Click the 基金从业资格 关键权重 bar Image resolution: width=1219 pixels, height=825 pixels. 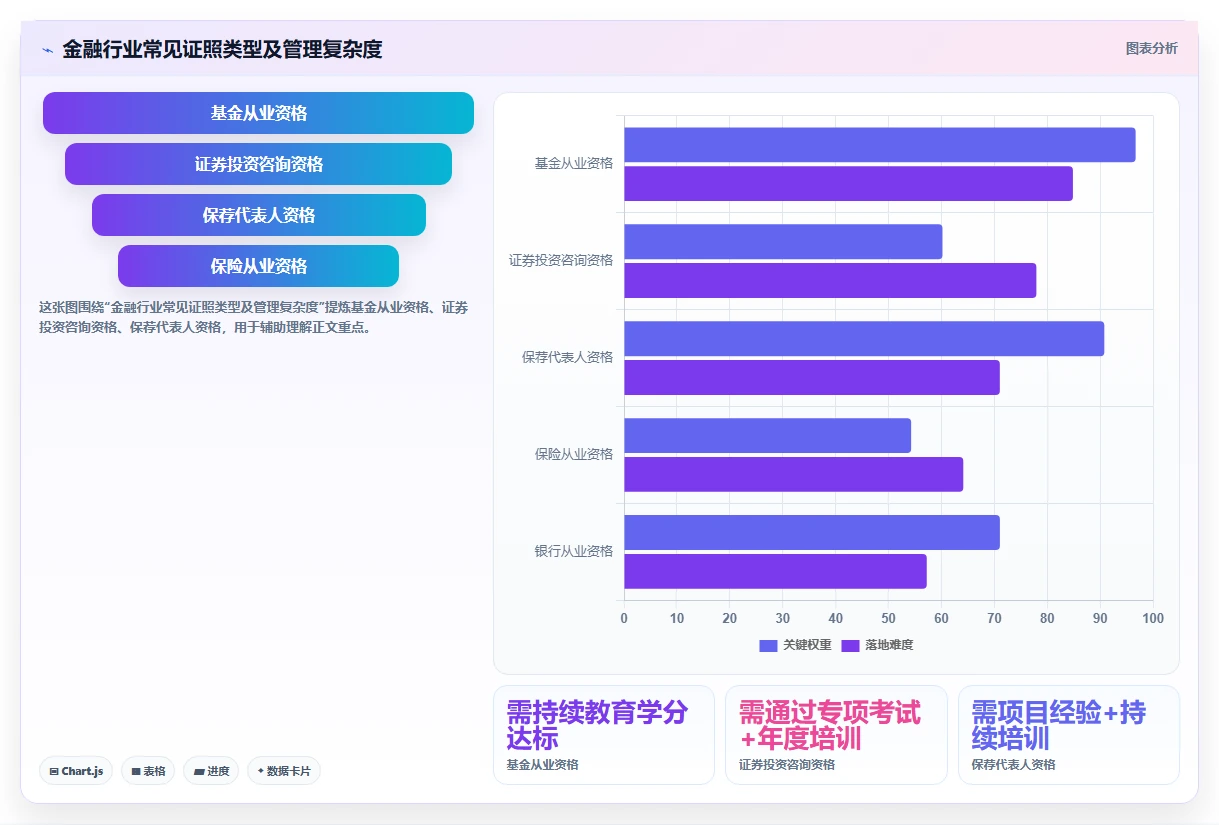pos(880,145)
